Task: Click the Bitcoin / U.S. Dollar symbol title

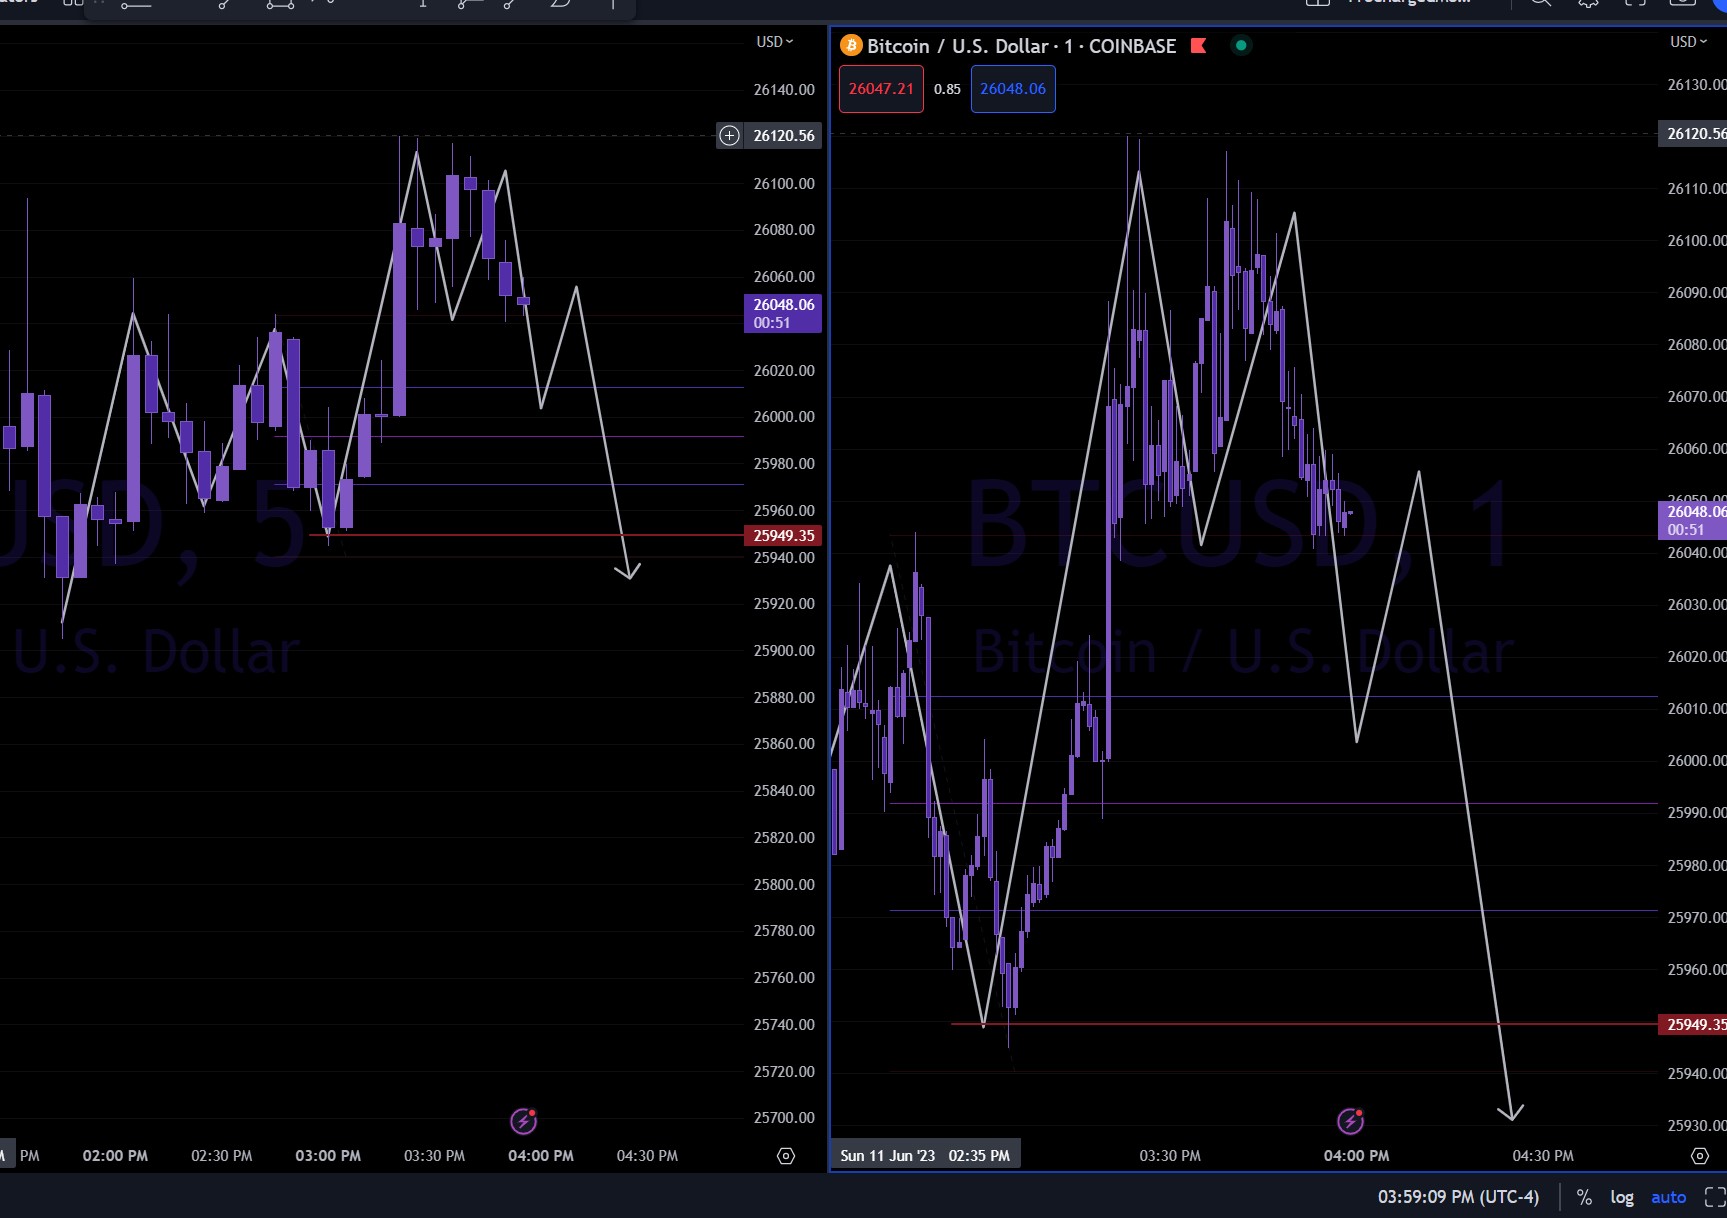Action: point(957,46)
